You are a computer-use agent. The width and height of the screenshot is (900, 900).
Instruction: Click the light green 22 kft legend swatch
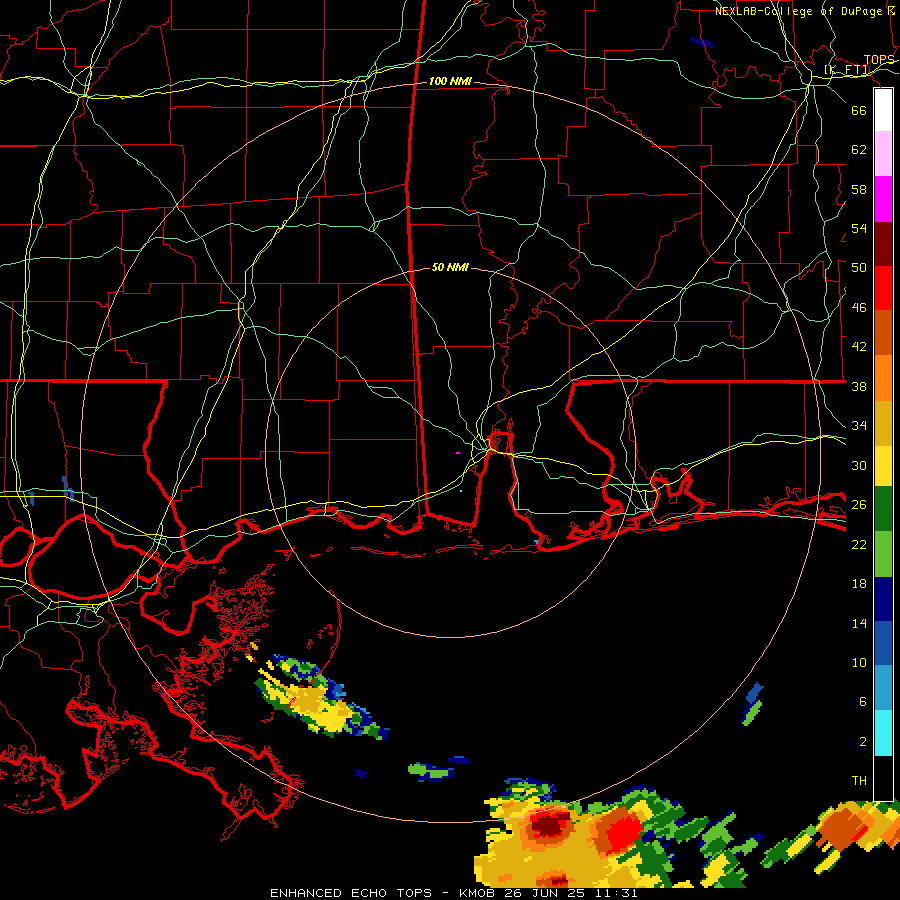click(883, 554)
